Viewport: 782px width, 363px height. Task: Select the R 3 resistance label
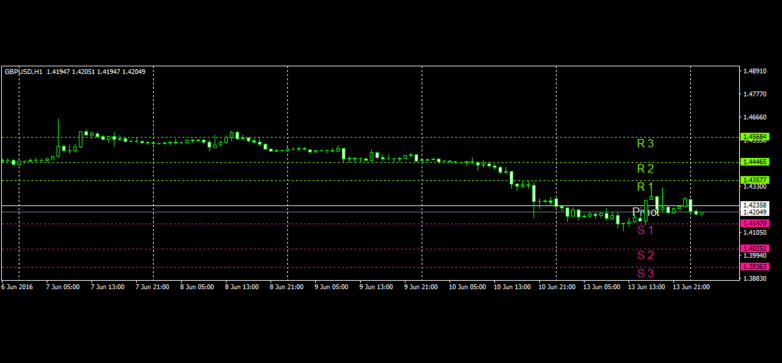(x=645, y=144)
